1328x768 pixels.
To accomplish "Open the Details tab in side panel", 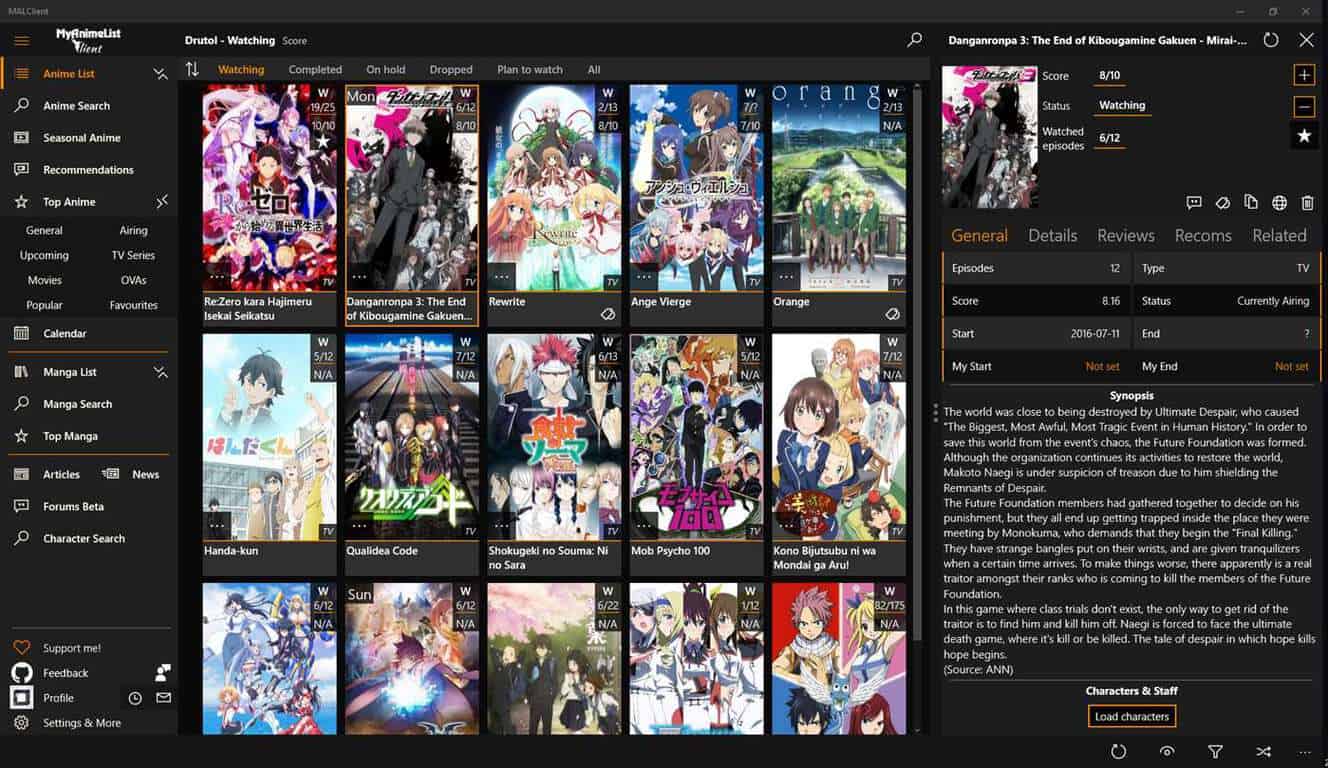I will 1052,236.
